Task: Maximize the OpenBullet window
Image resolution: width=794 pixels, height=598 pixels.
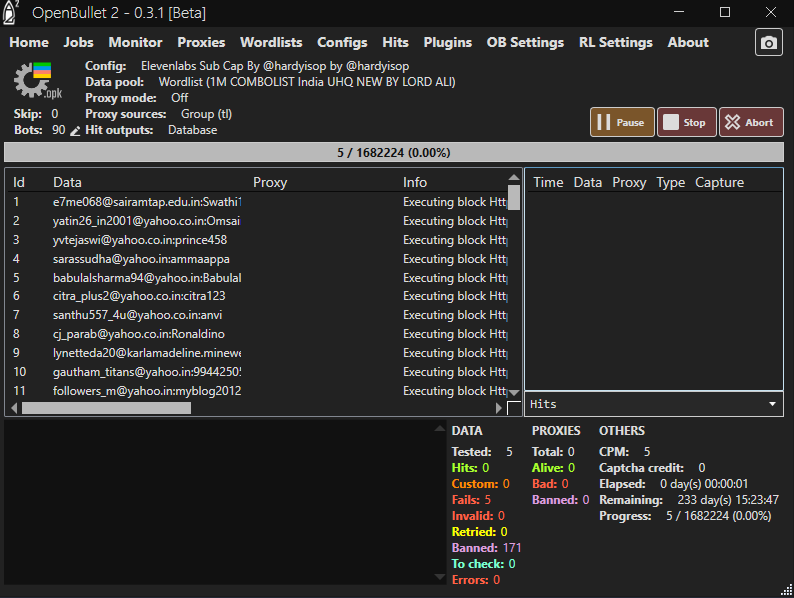Action: click(725, 12)
